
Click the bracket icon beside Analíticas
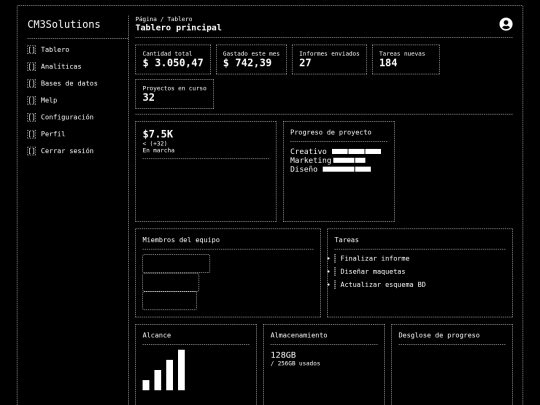(x=31, y=66)
